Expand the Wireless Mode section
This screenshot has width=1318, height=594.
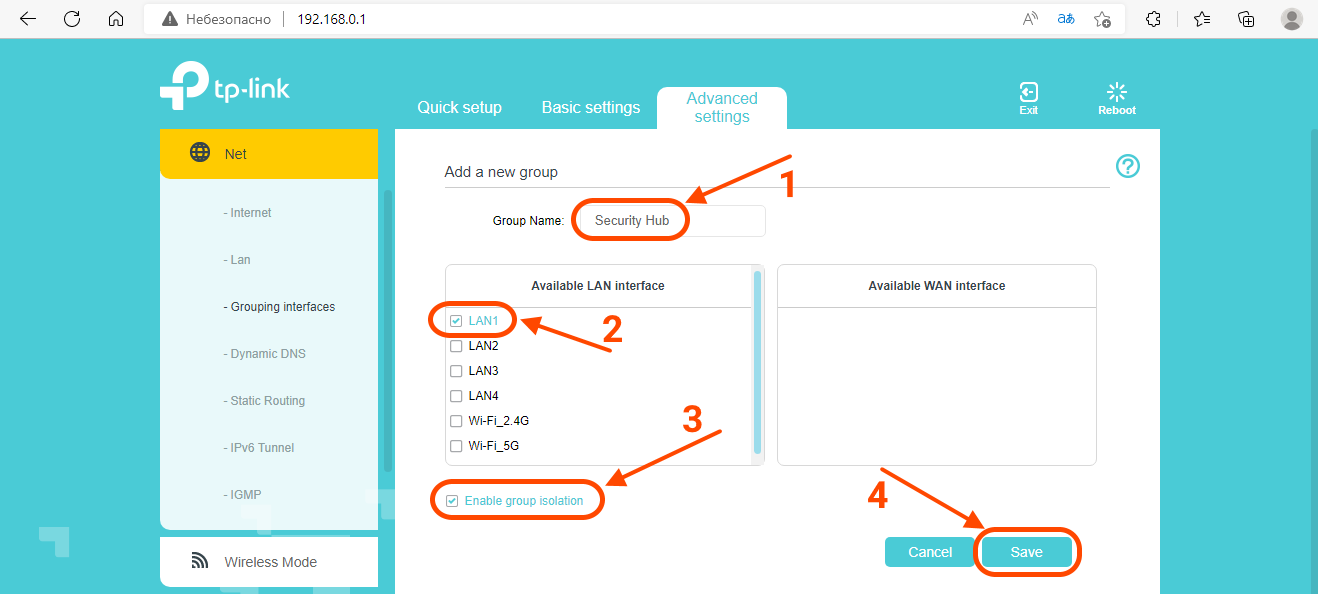pyautogui.click(x=269, y=562)
